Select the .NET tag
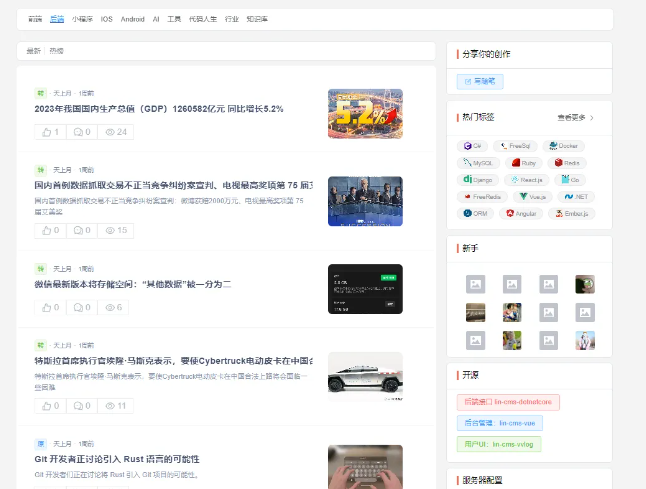 point(576,197)
